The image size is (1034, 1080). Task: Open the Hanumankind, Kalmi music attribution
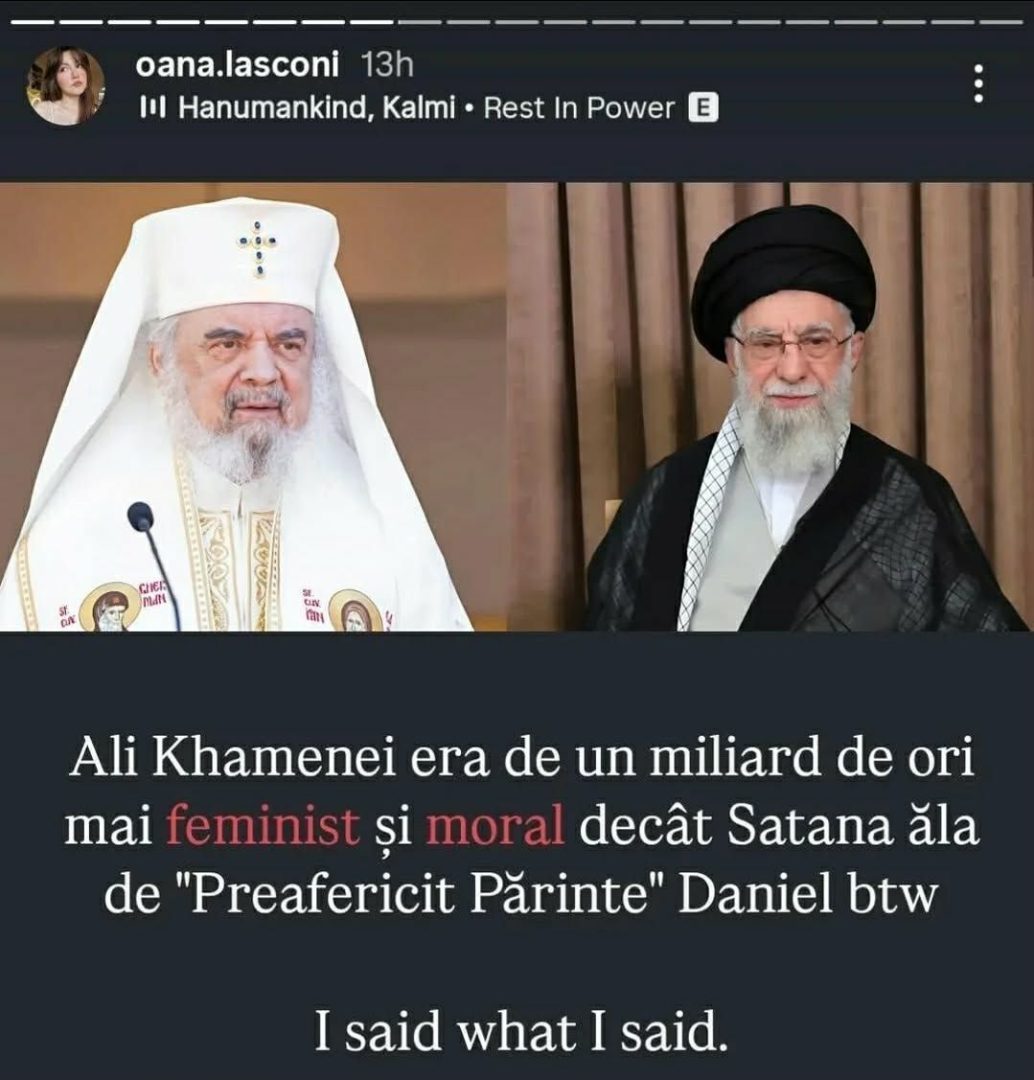click(x=317, y=108)
